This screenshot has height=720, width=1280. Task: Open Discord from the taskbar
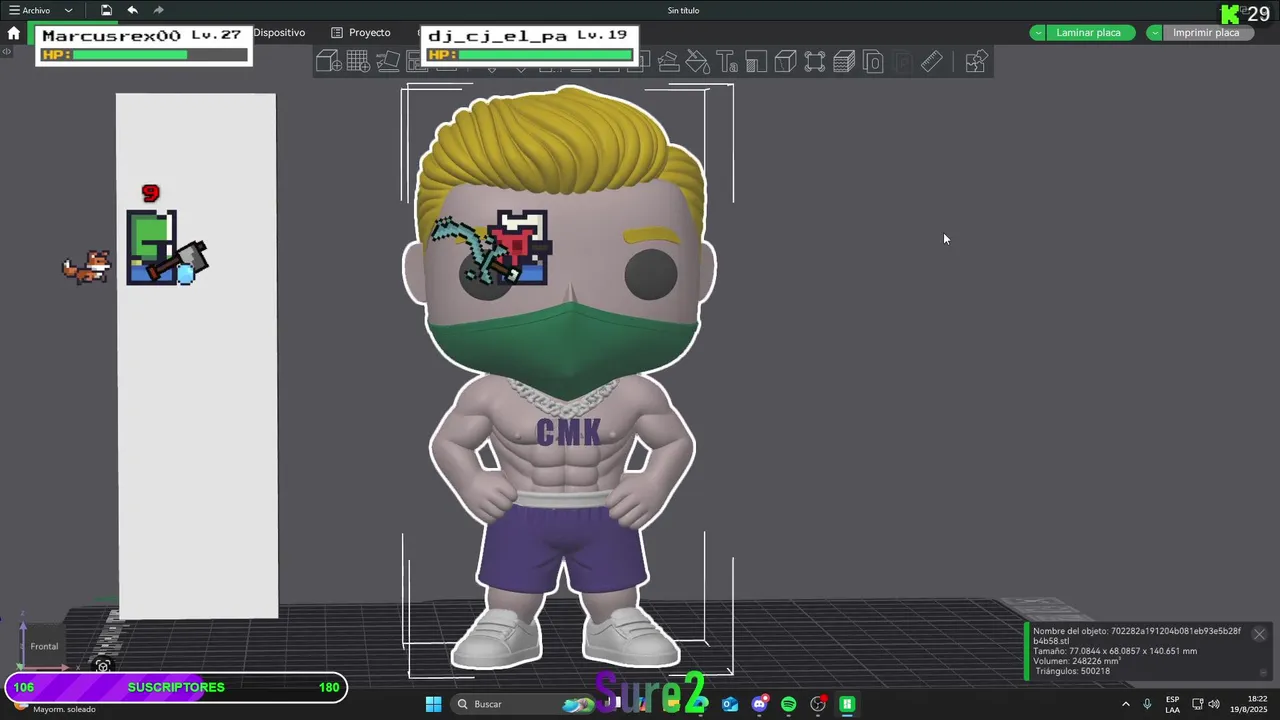[760, 704]
